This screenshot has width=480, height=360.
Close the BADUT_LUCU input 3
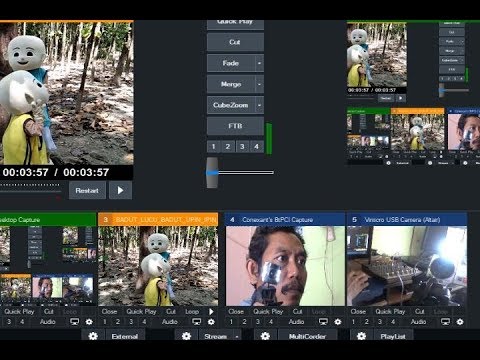click(109, 312)
